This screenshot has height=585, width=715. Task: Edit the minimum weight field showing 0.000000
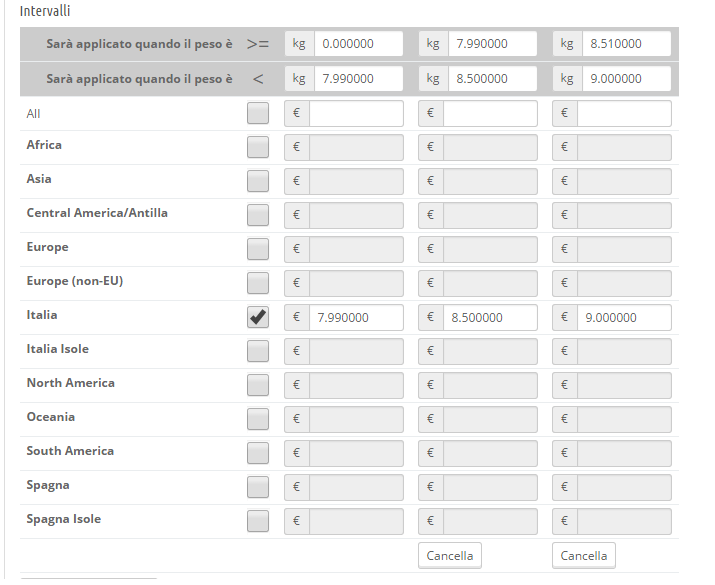click(357, 44)
